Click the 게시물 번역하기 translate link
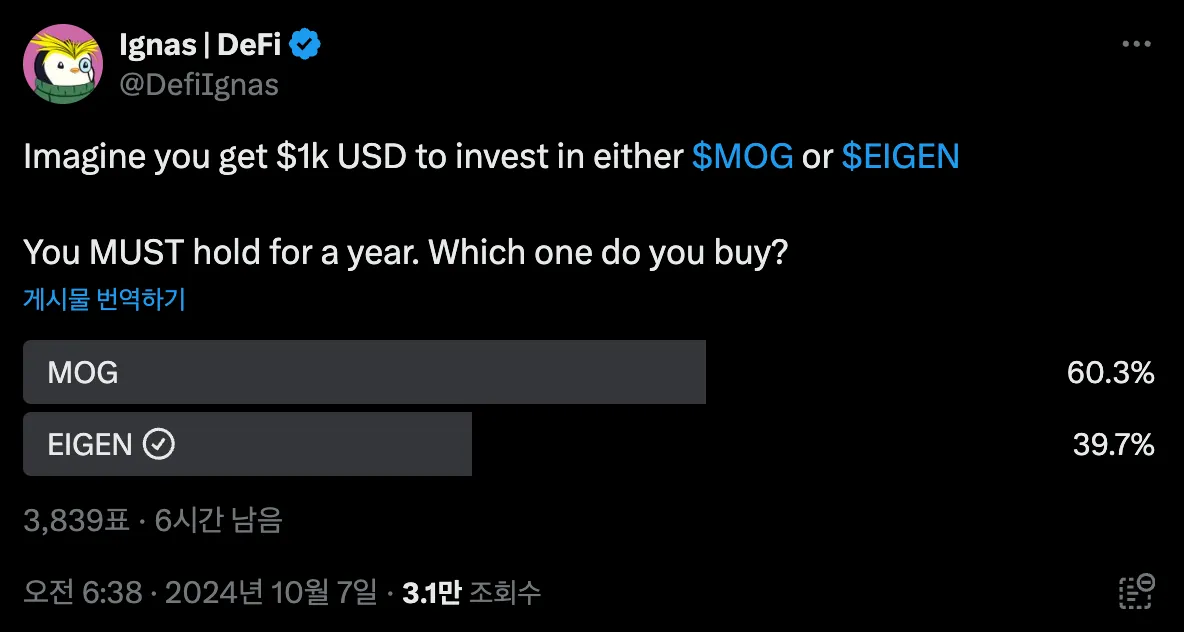Image resolution: width=1184 pixels, height=632 pixels. coord(104,299)
